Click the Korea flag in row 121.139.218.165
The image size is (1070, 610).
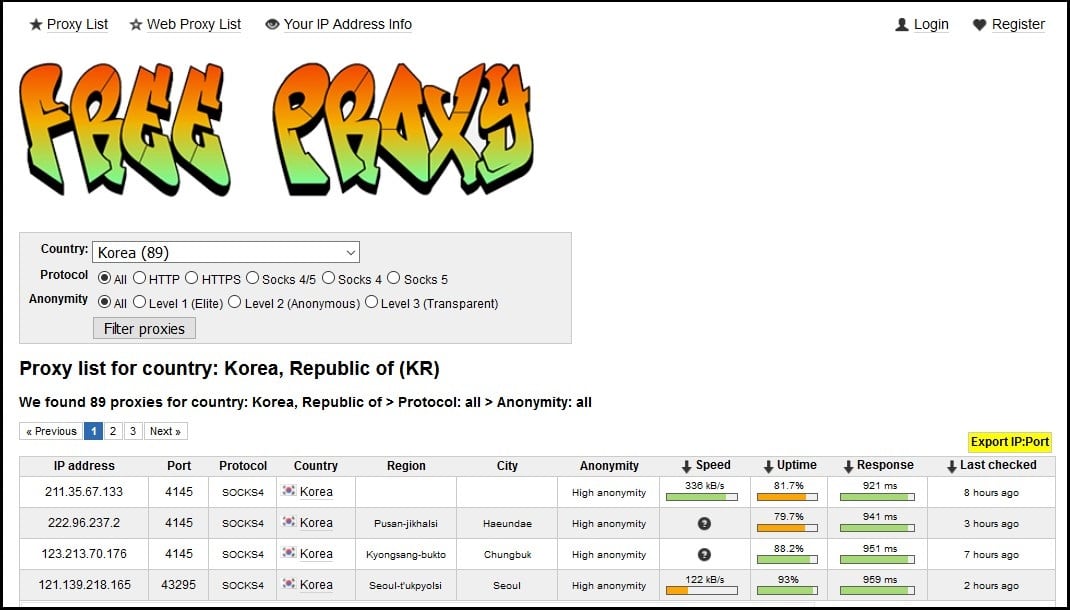click(289, 583)
